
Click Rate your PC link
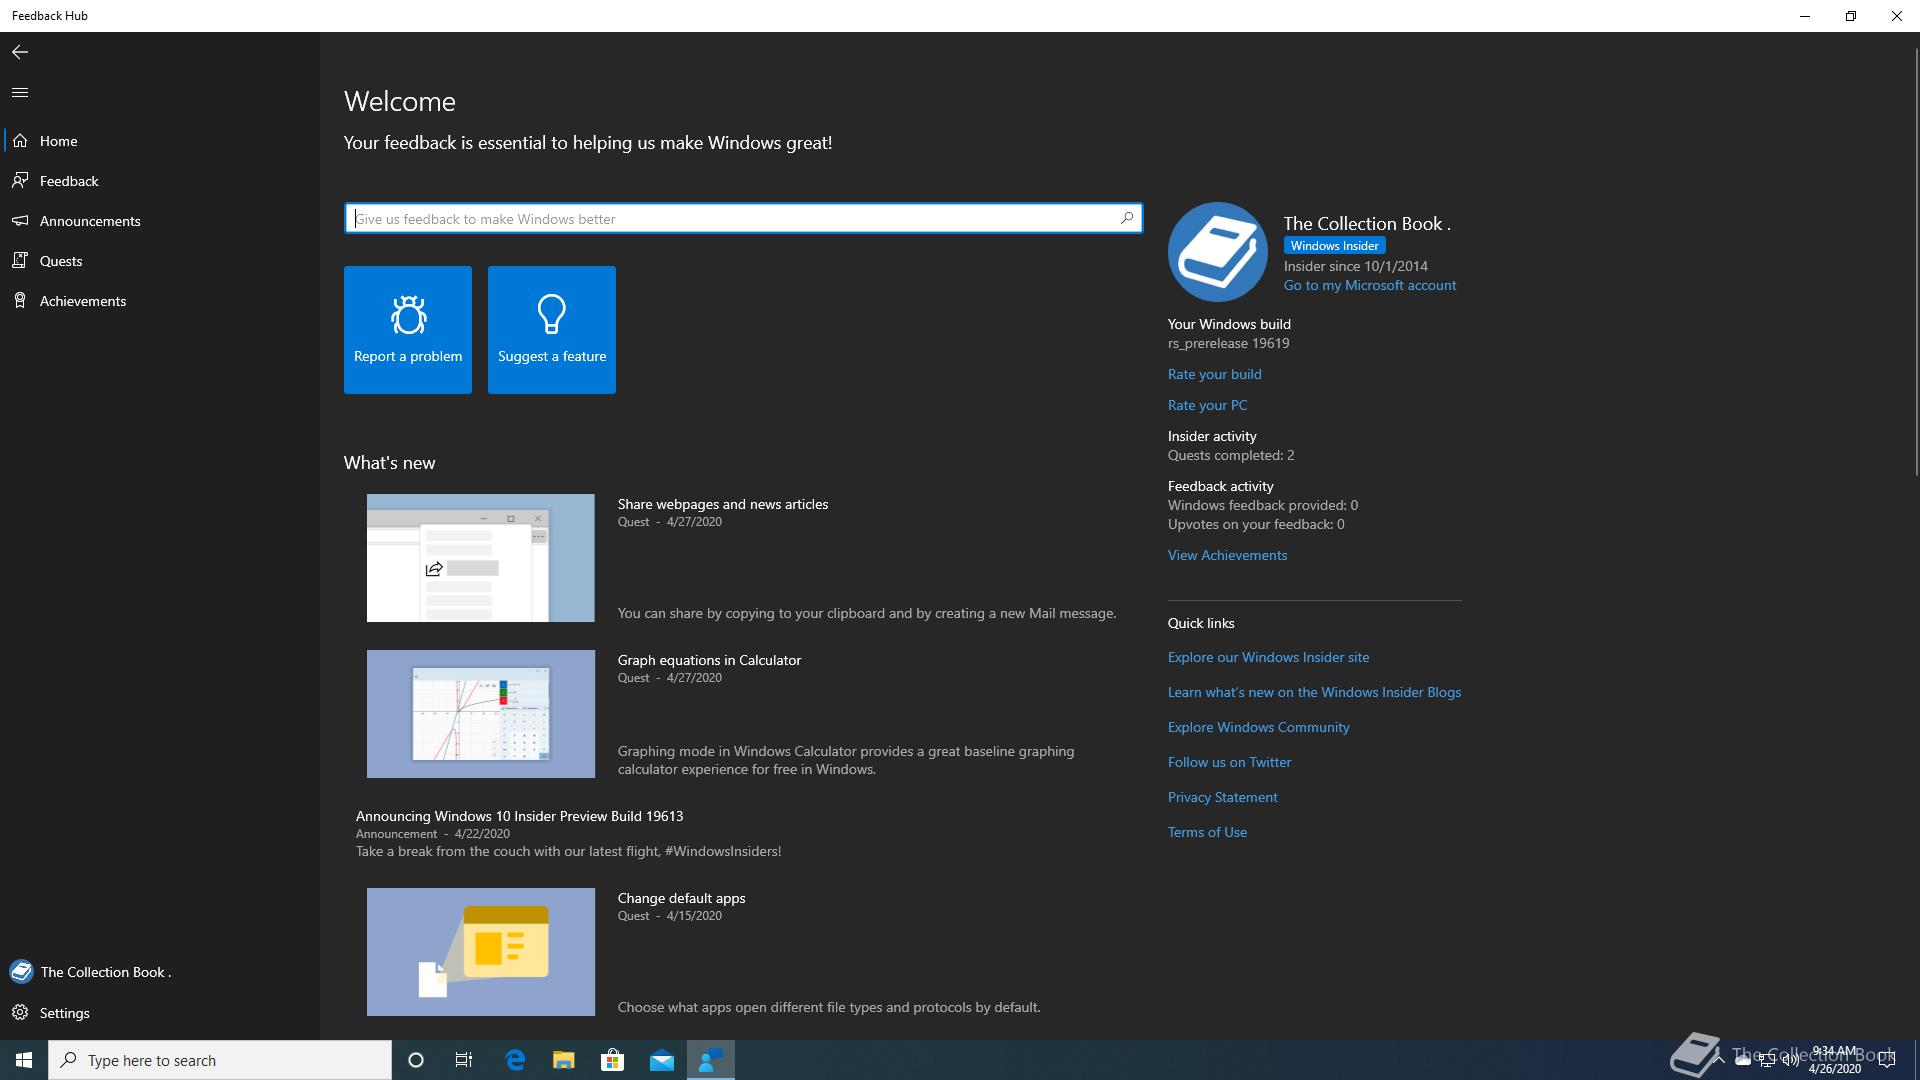[x=1208, y=405]
